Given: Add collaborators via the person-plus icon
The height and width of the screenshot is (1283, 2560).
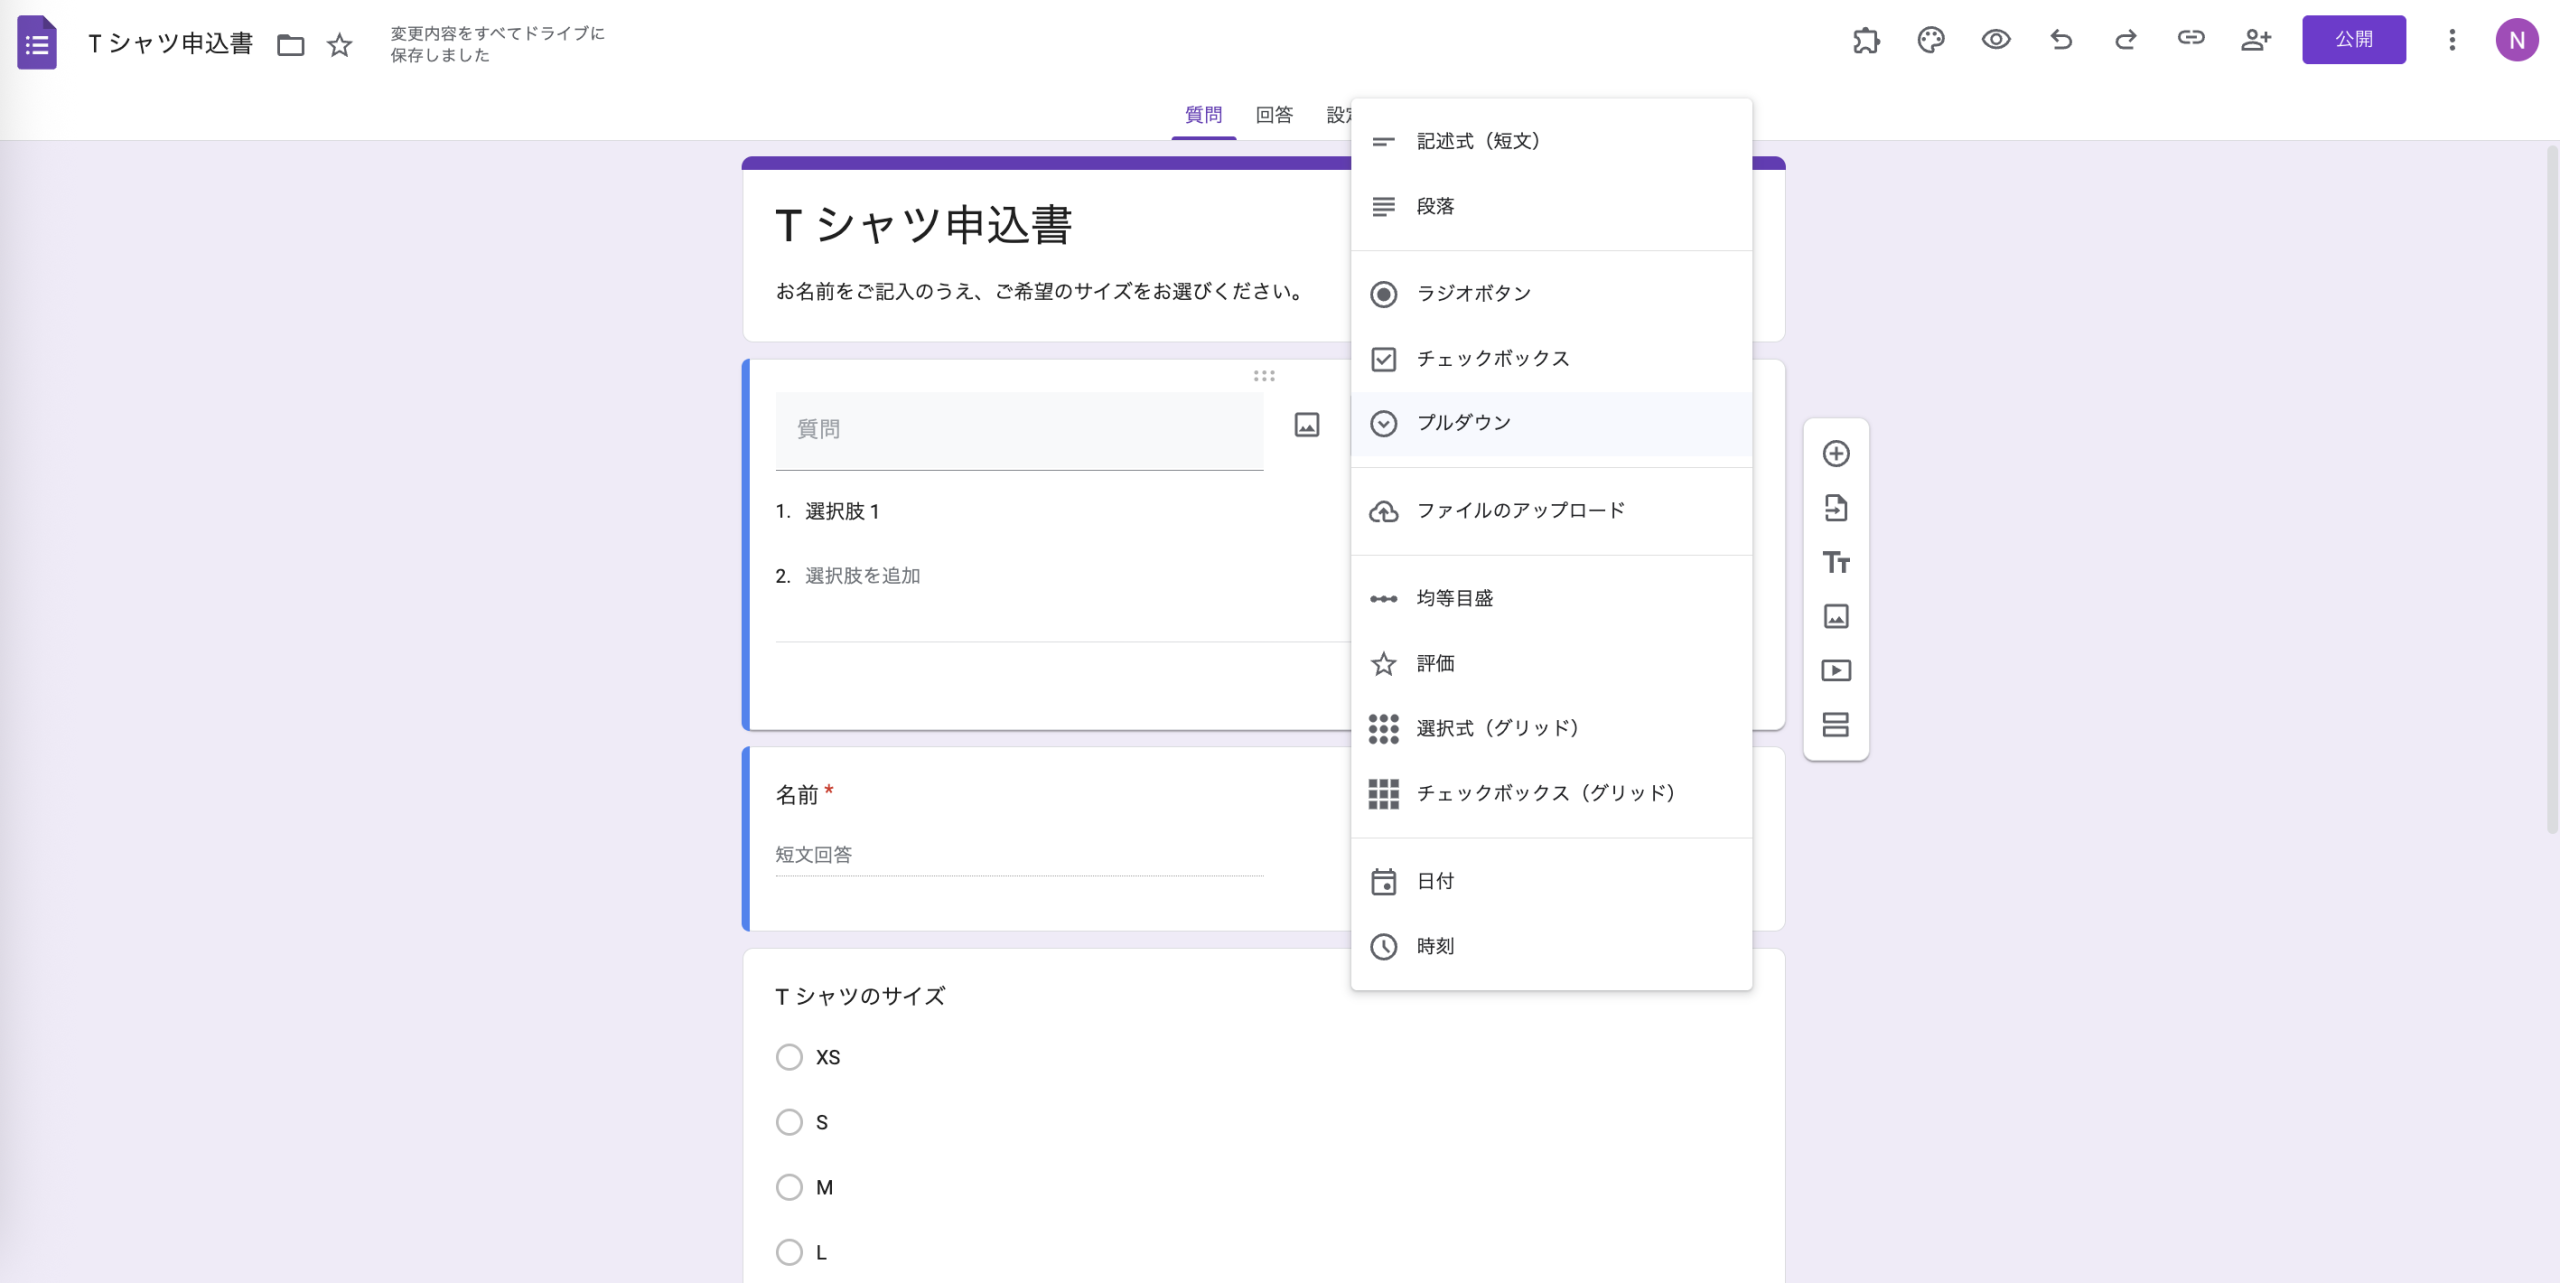Looking at the screenshot, I should click(x=2256, y=40).
